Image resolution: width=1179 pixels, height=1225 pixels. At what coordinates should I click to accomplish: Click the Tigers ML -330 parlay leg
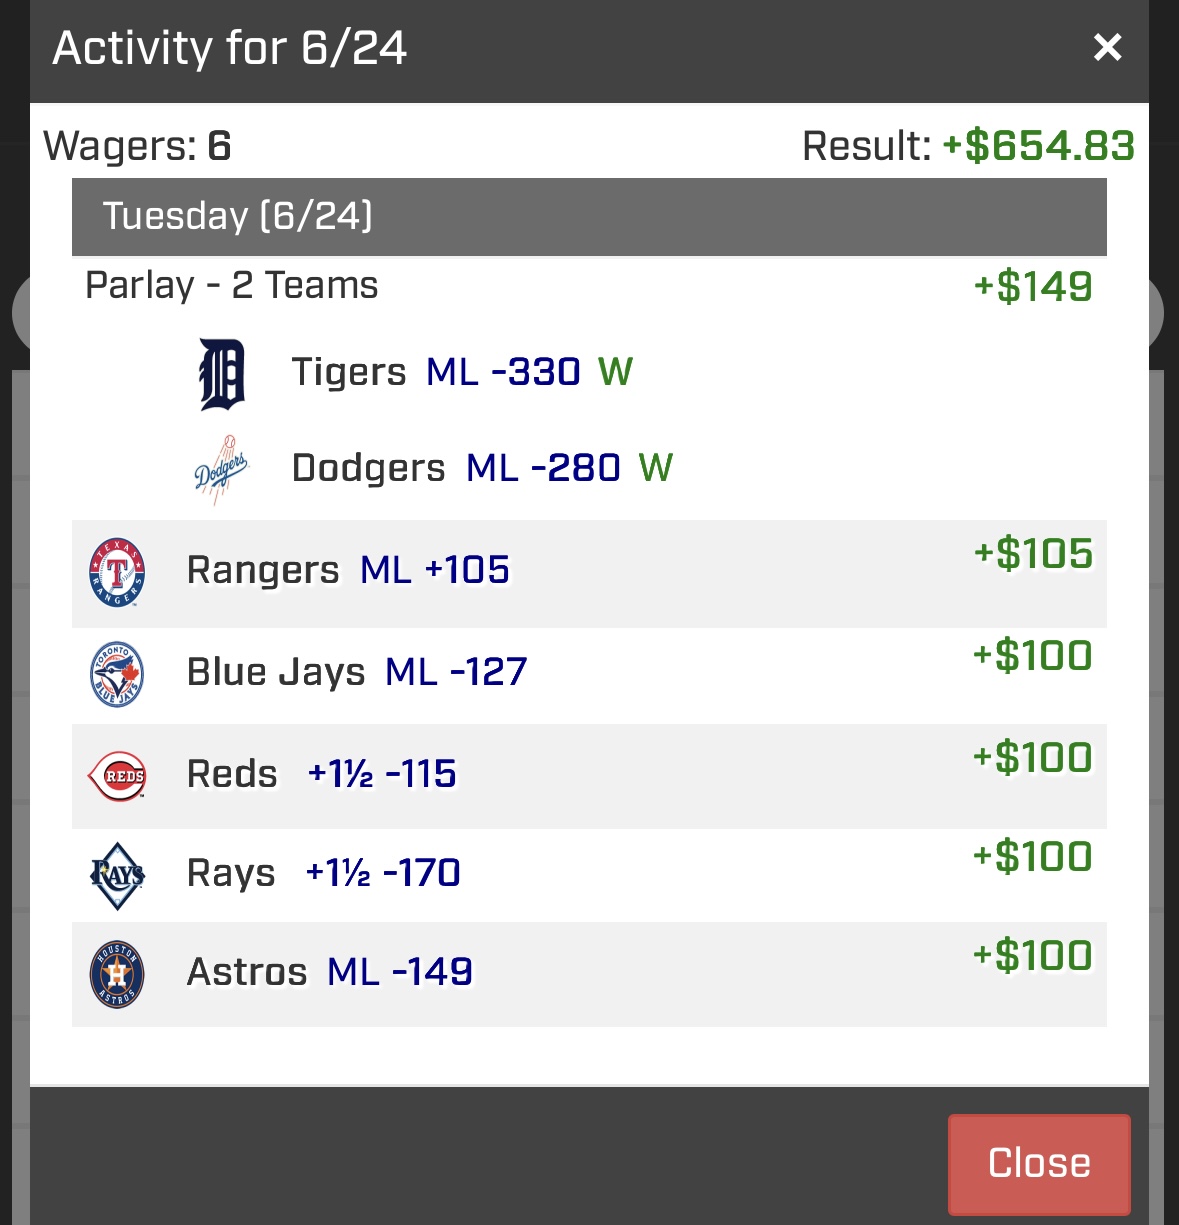pos(462,372)
